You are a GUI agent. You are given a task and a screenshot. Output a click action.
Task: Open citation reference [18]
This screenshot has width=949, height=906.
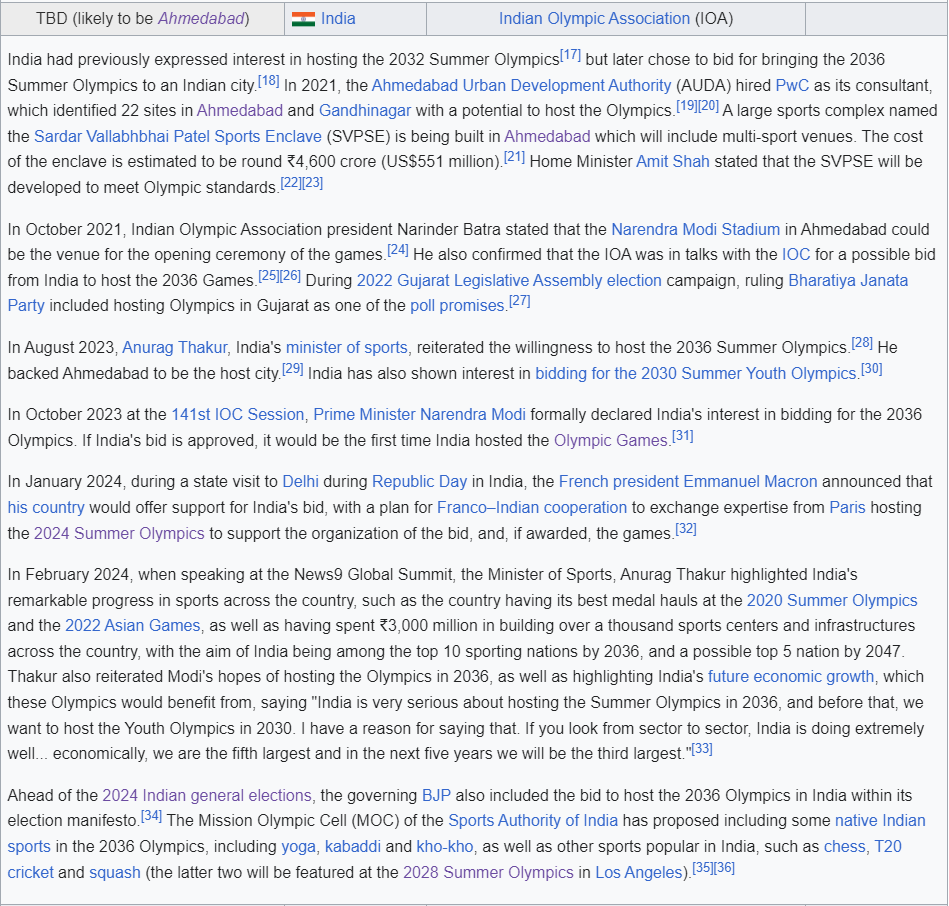tap(269, 80)
